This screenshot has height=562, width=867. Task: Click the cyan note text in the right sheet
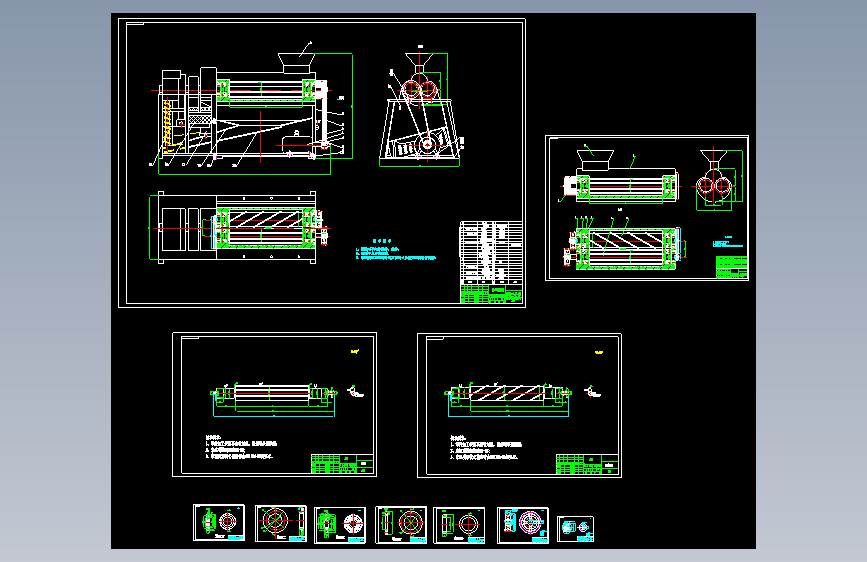pyautogui.click(x=728, y=242)
